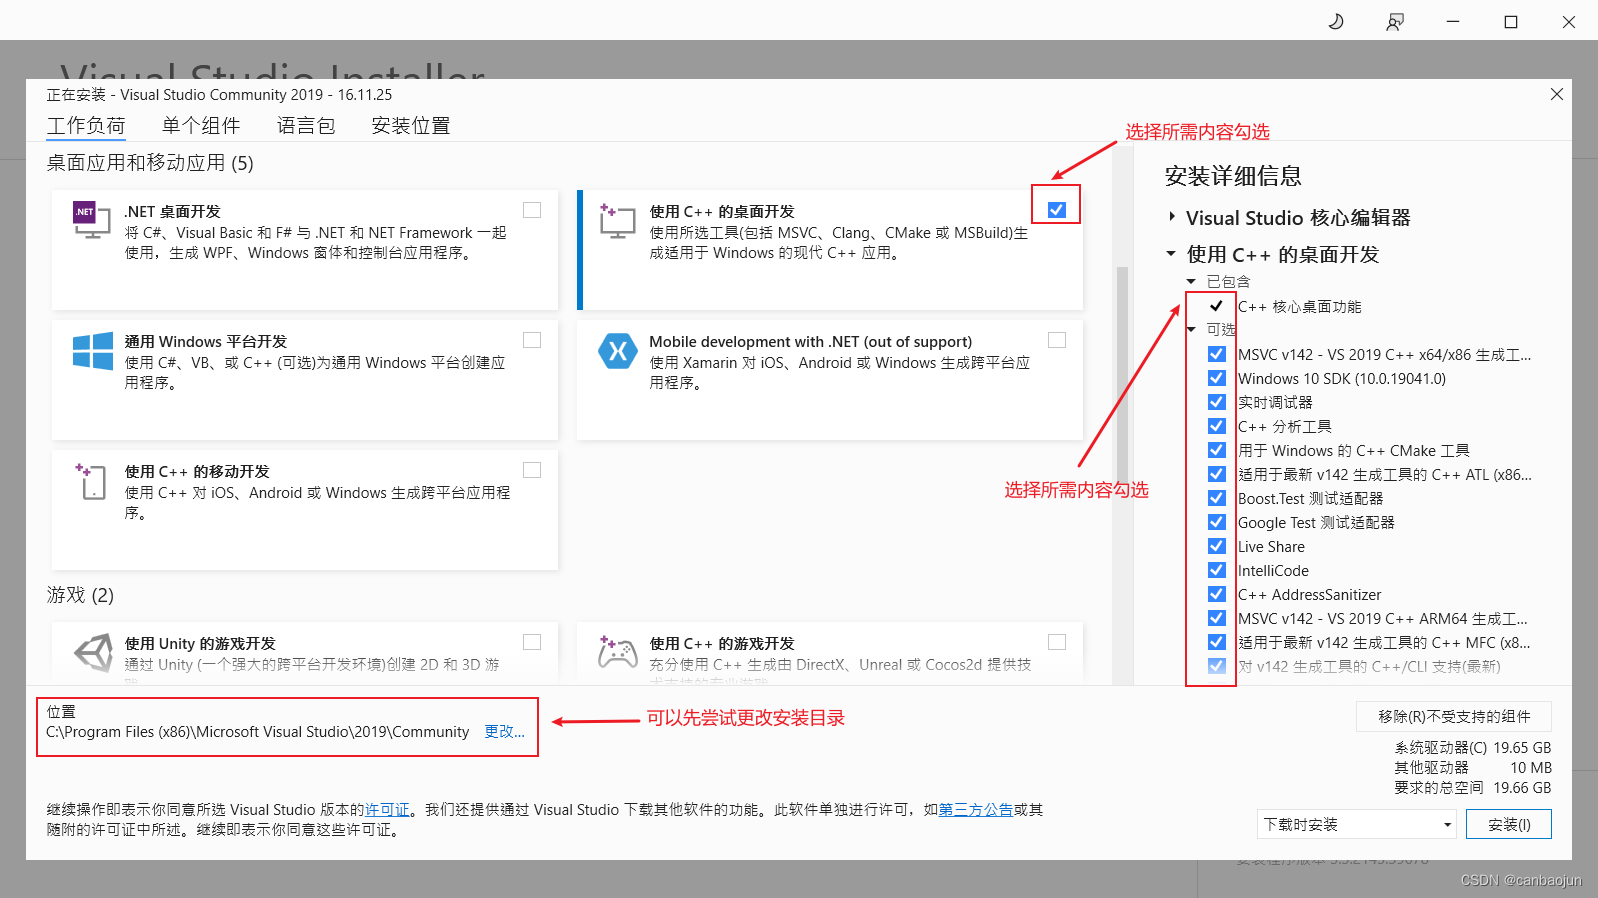Collapse the 已包含 group
This screenshot has width=1598, height=898.
click(1191, 282)
